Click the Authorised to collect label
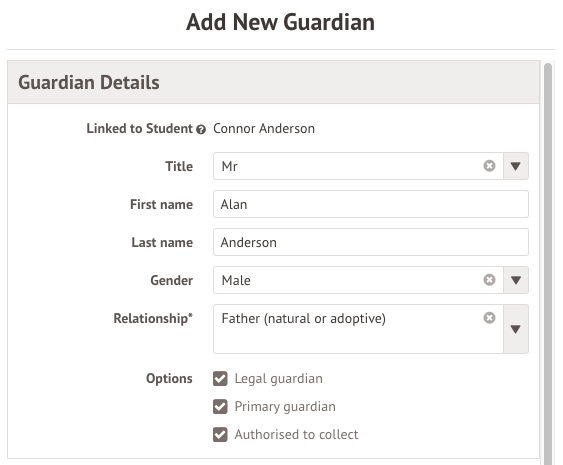Screen dimensions: 563x465 (x=296, y=434)
